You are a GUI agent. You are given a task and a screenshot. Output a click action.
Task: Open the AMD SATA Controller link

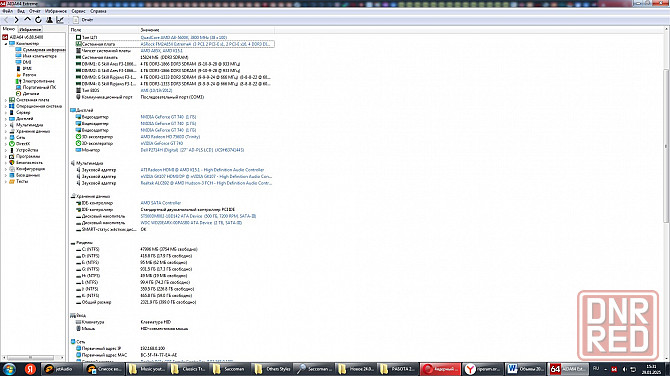161,203
